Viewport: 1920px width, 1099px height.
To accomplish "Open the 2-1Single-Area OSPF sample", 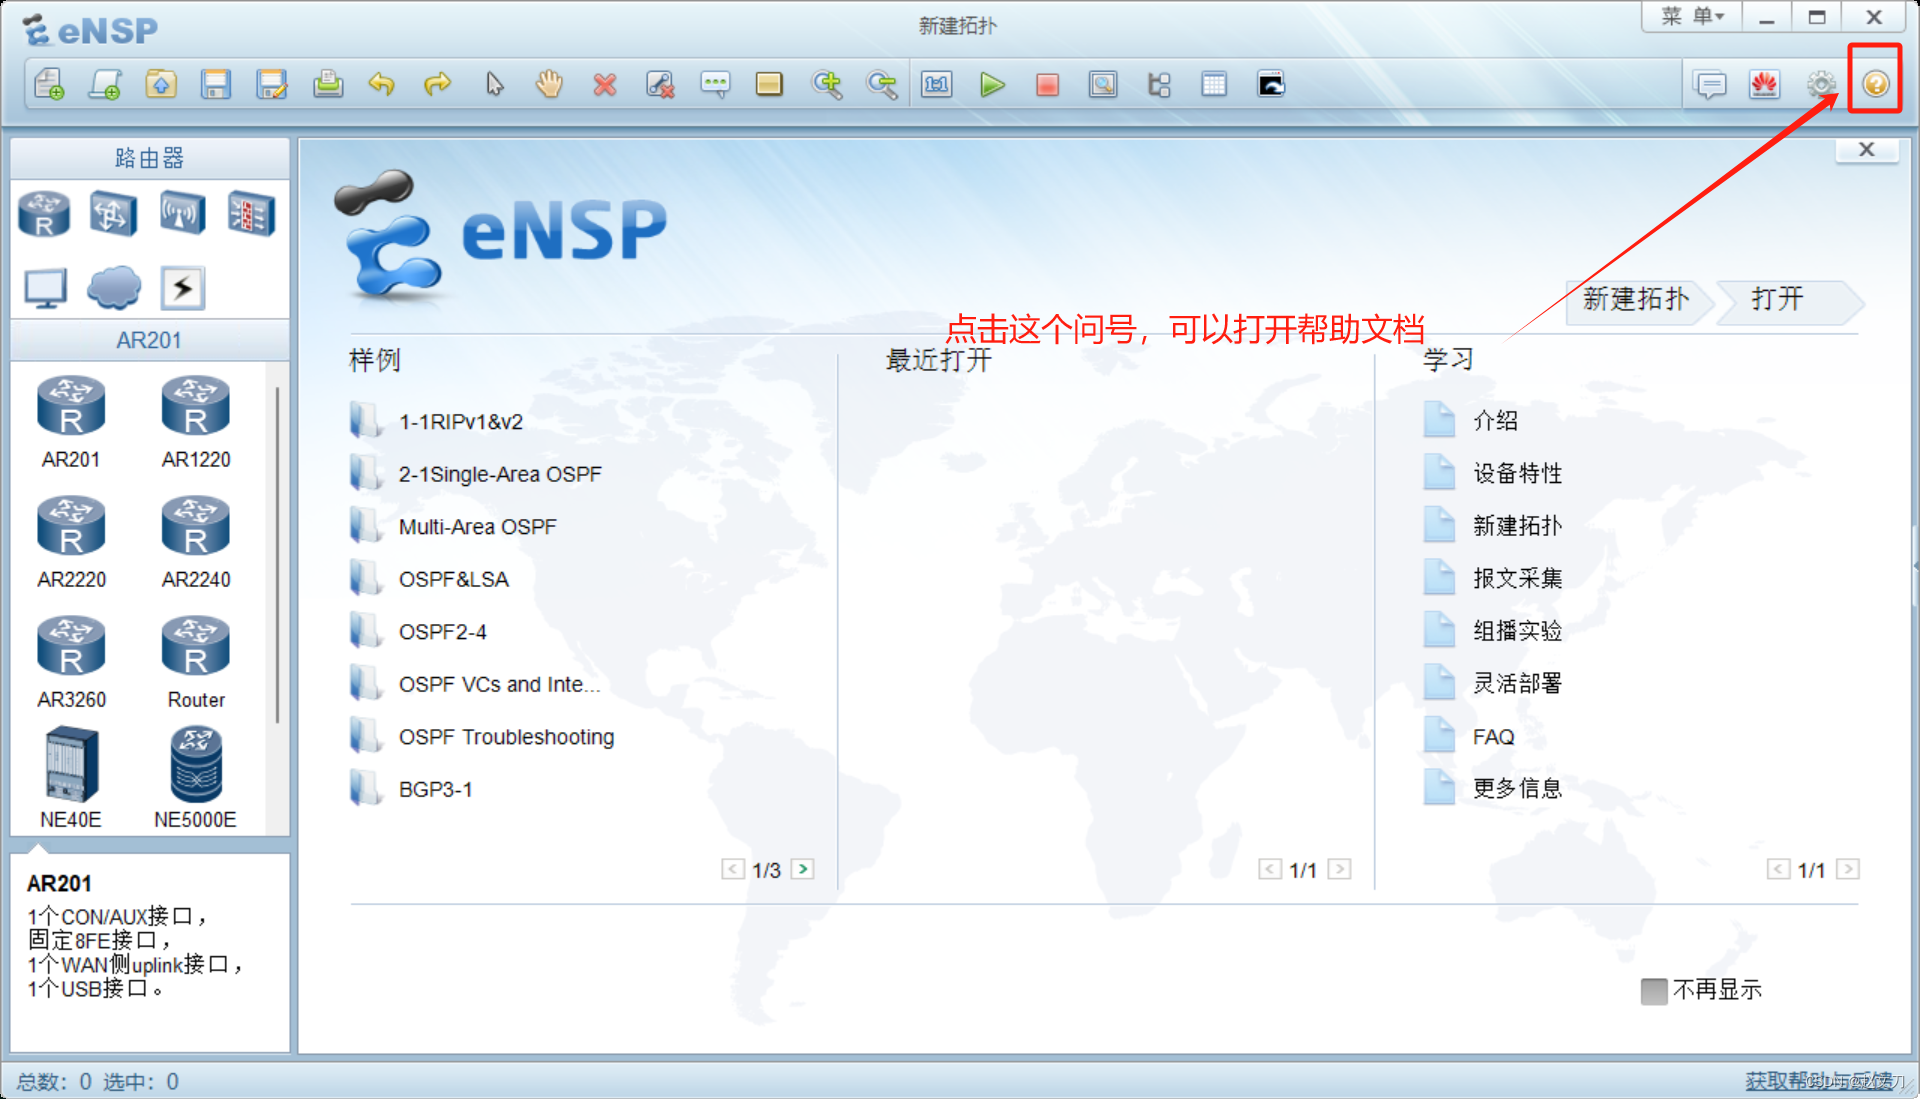I will click(x=499, y=474).
